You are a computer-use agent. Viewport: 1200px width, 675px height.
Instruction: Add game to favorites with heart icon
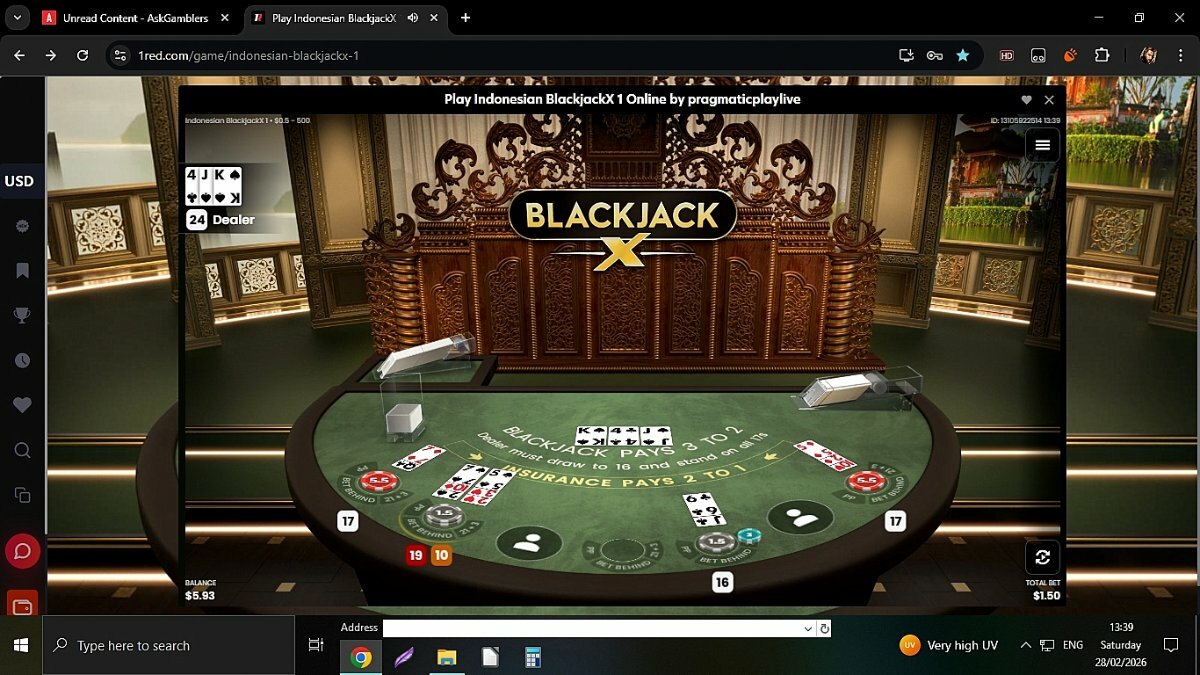(1026, 100)
